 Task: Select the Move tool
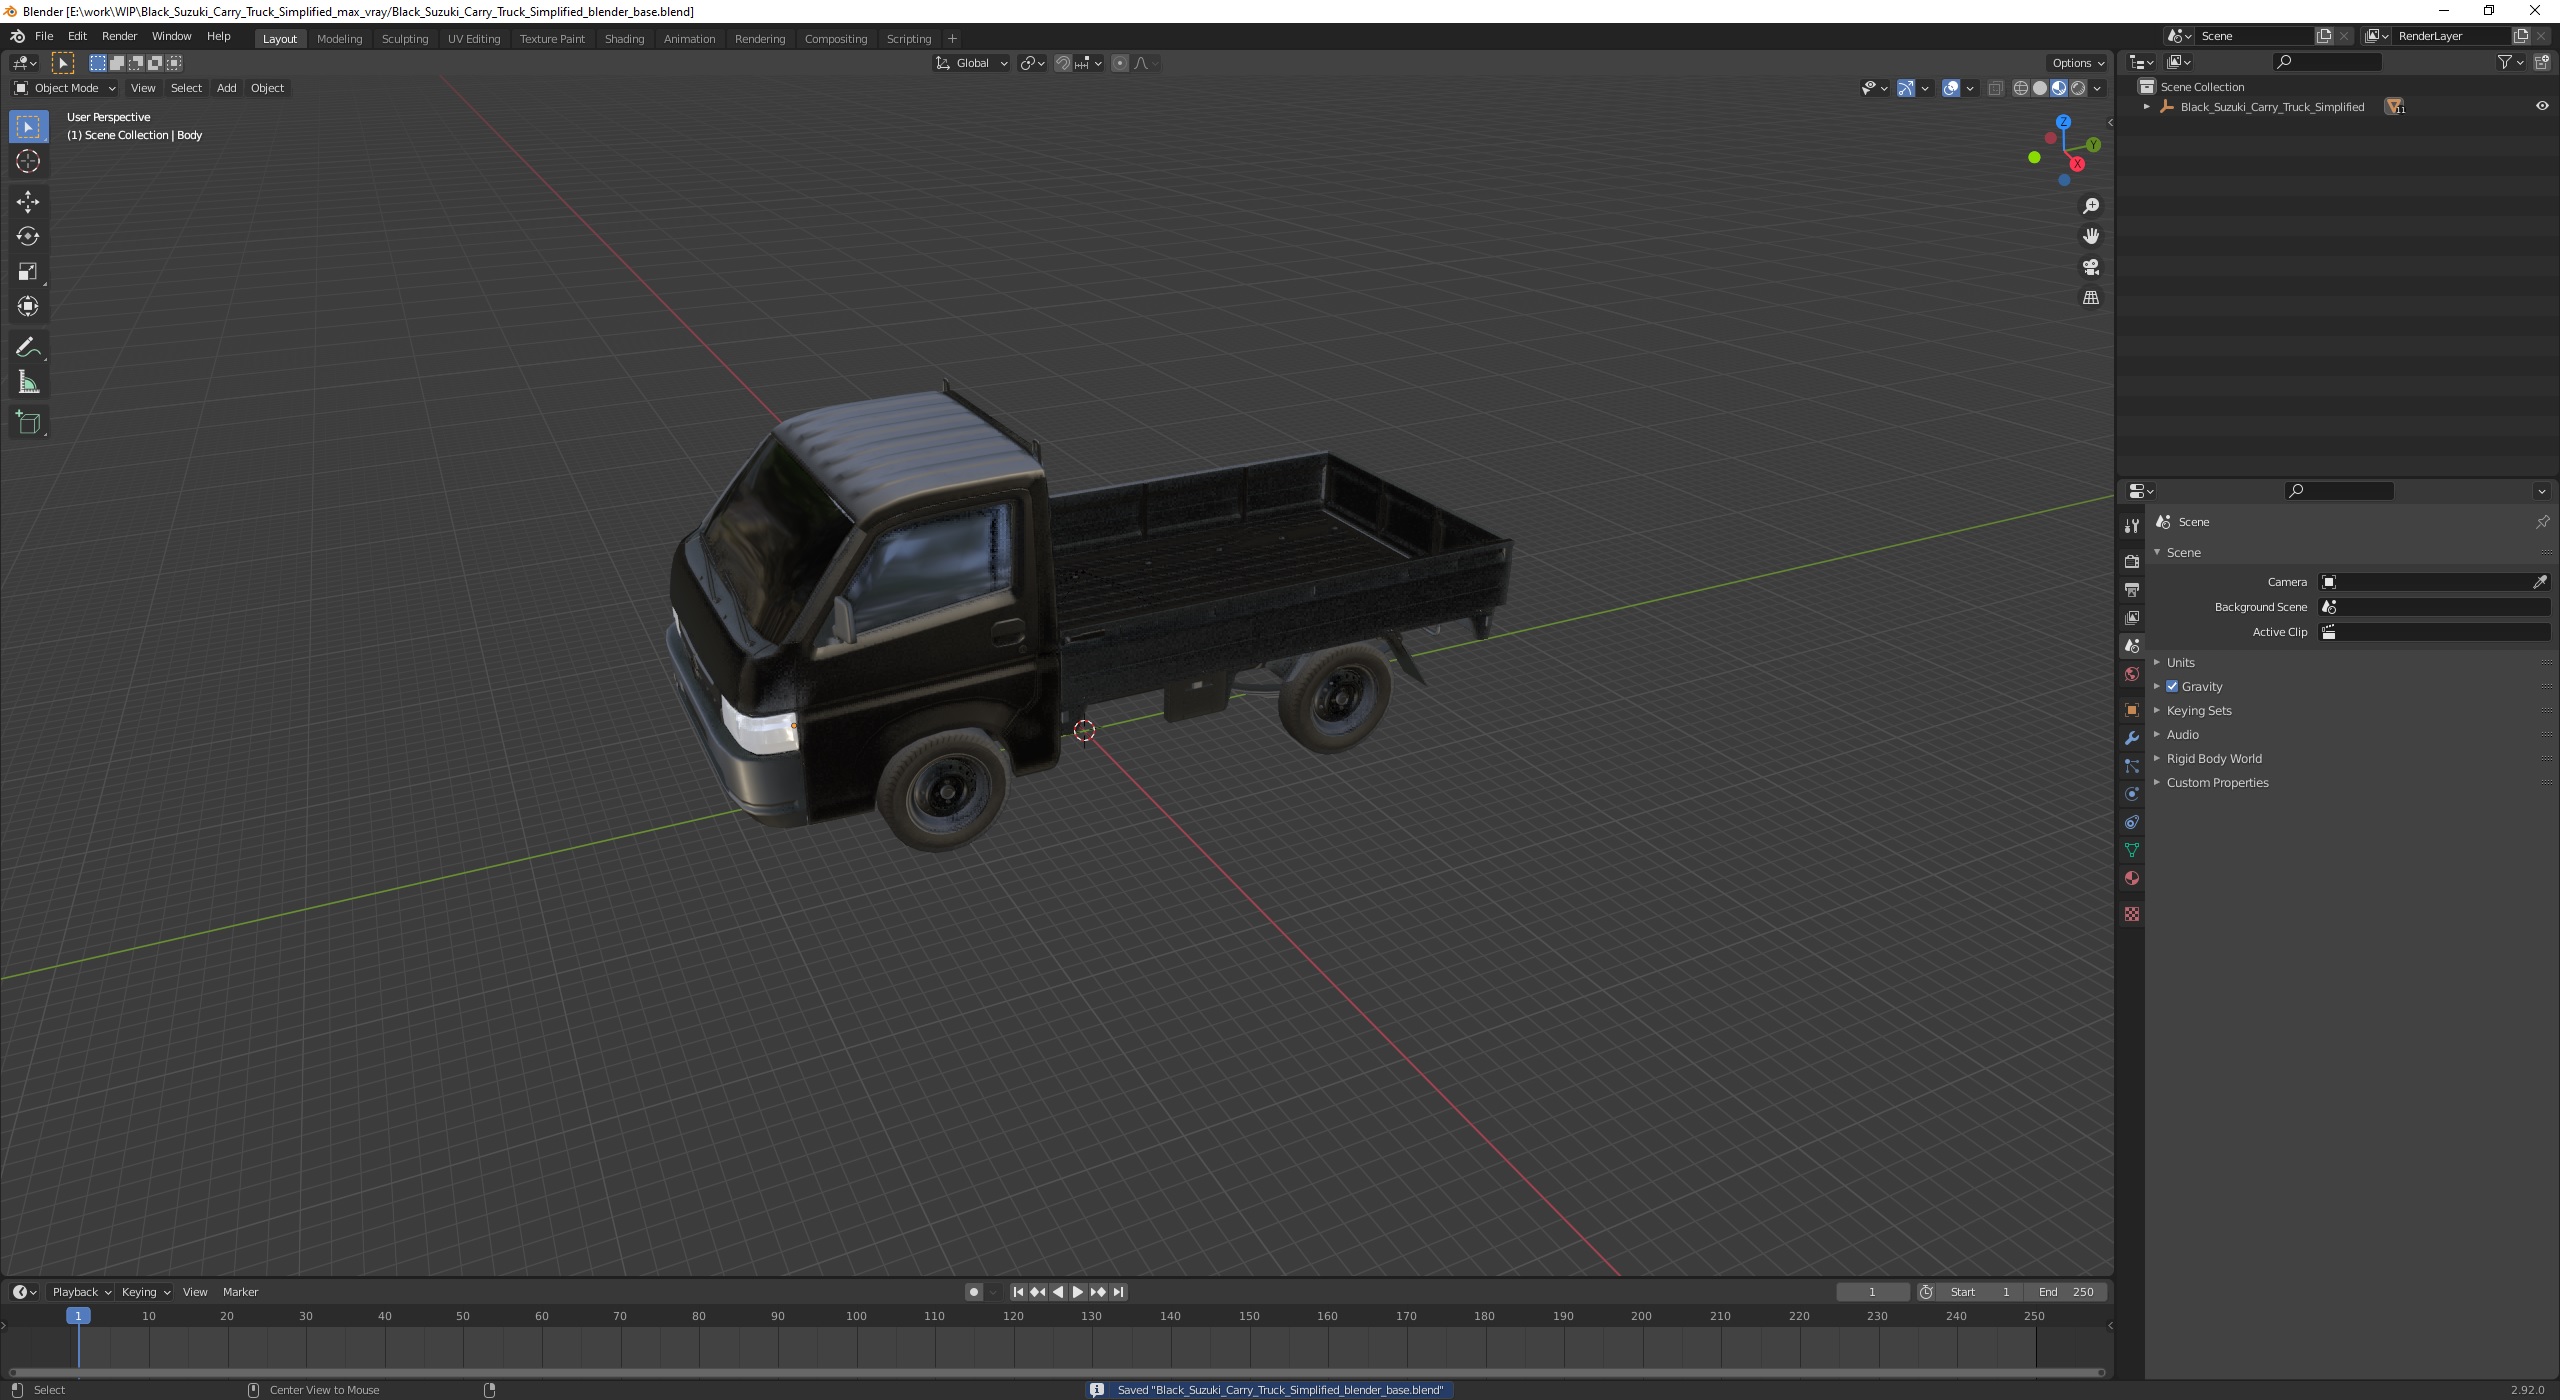coord(28,201)
